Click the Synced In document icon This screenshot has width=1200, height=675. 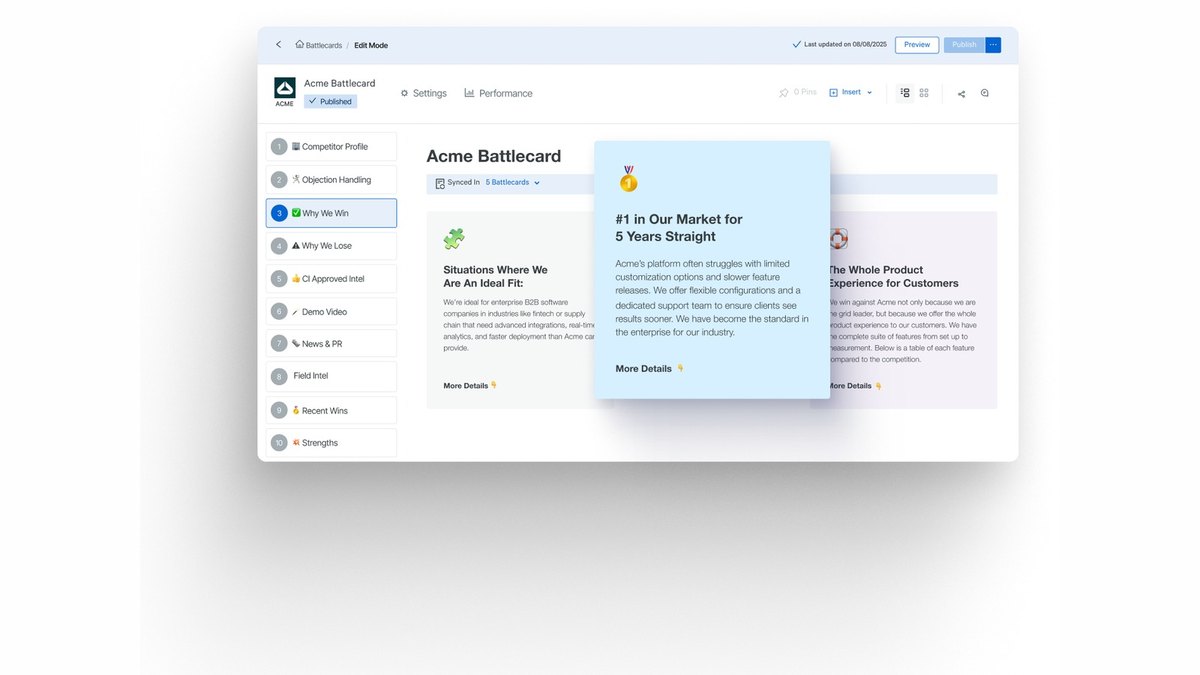click(x=440, y=183)
